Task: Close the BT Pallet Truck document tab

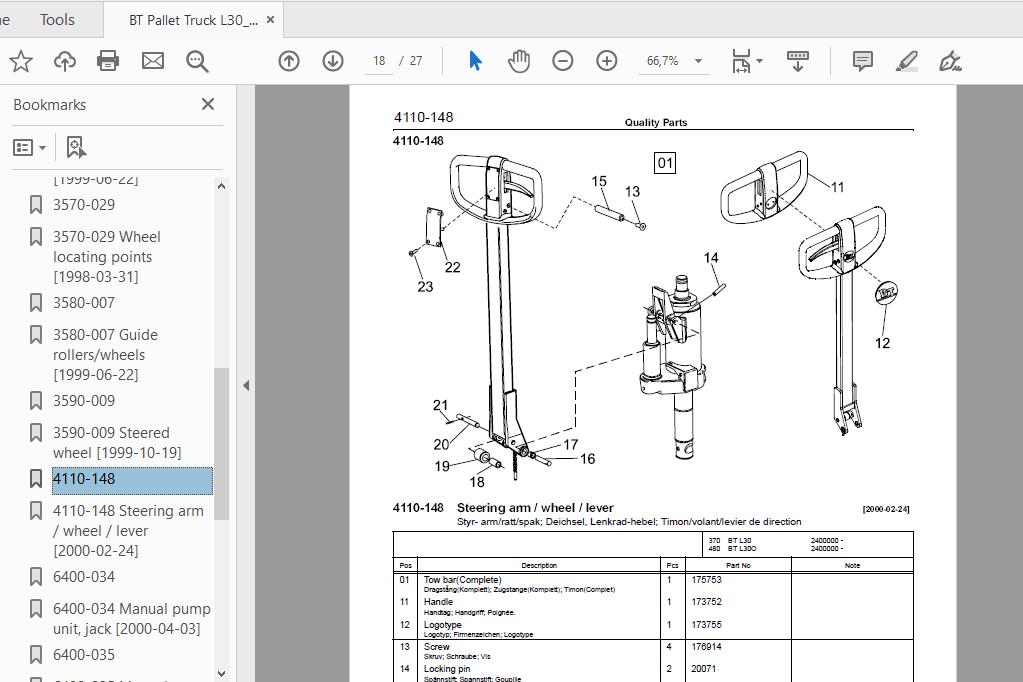Action: point(270,20)
